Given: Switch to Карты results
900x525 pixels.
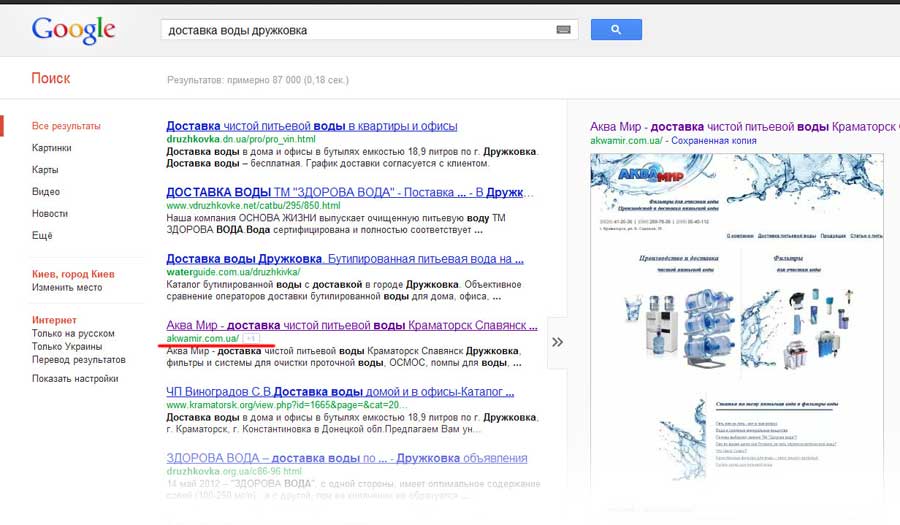Looking at the screenshot, I should [45, 169].
